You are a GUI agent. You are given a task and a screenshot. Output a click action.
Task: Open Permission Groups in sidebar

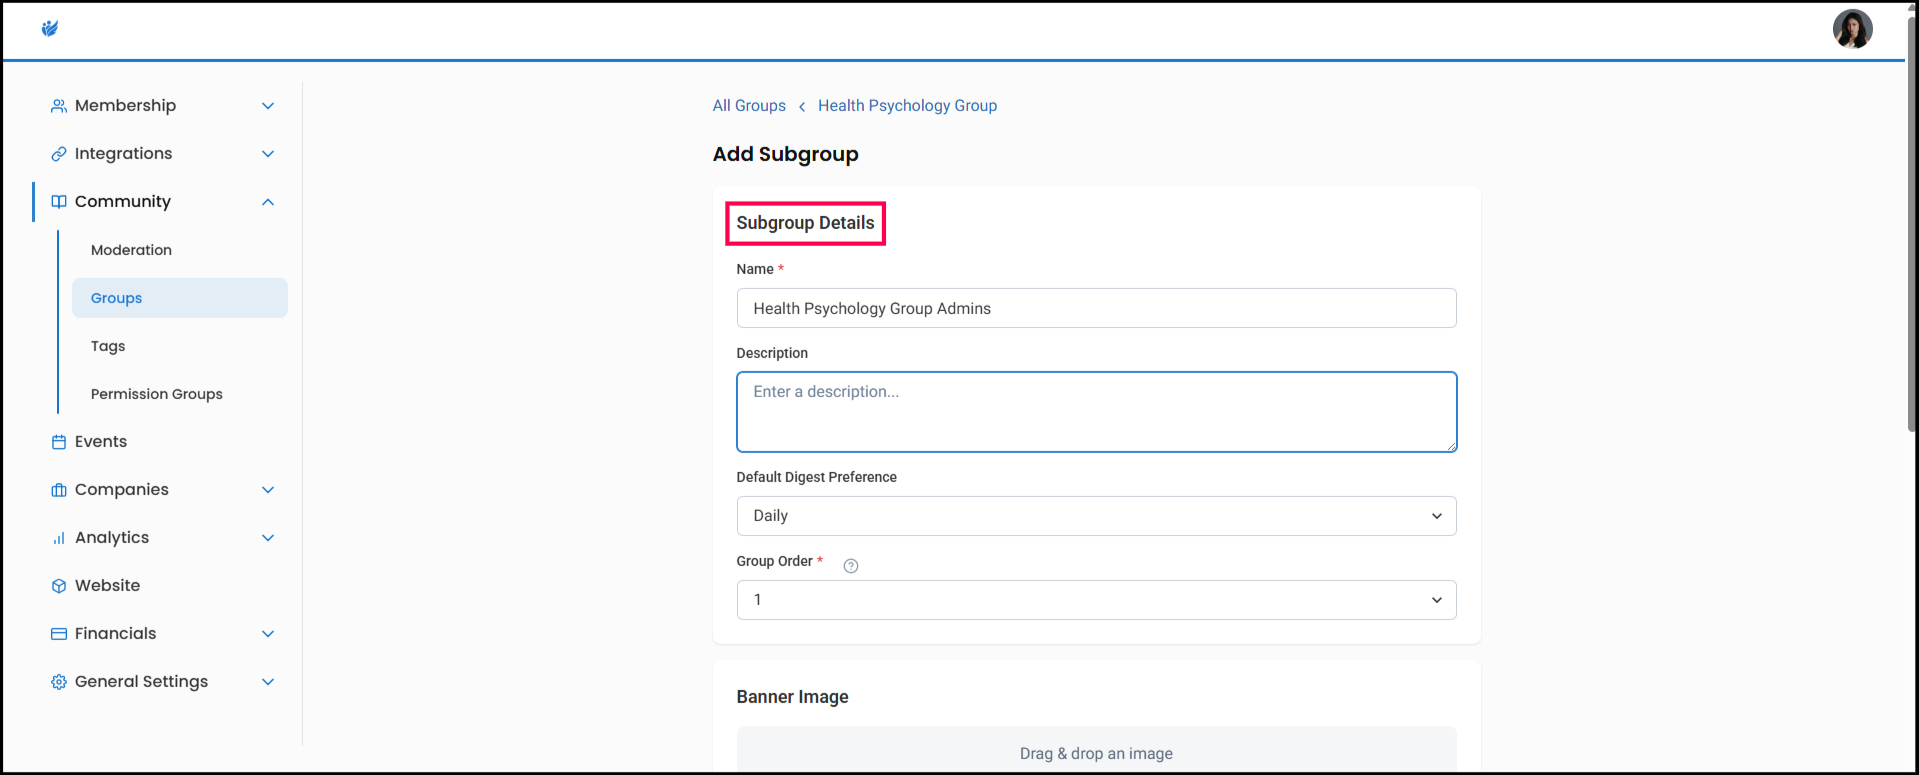click(156, 394)
